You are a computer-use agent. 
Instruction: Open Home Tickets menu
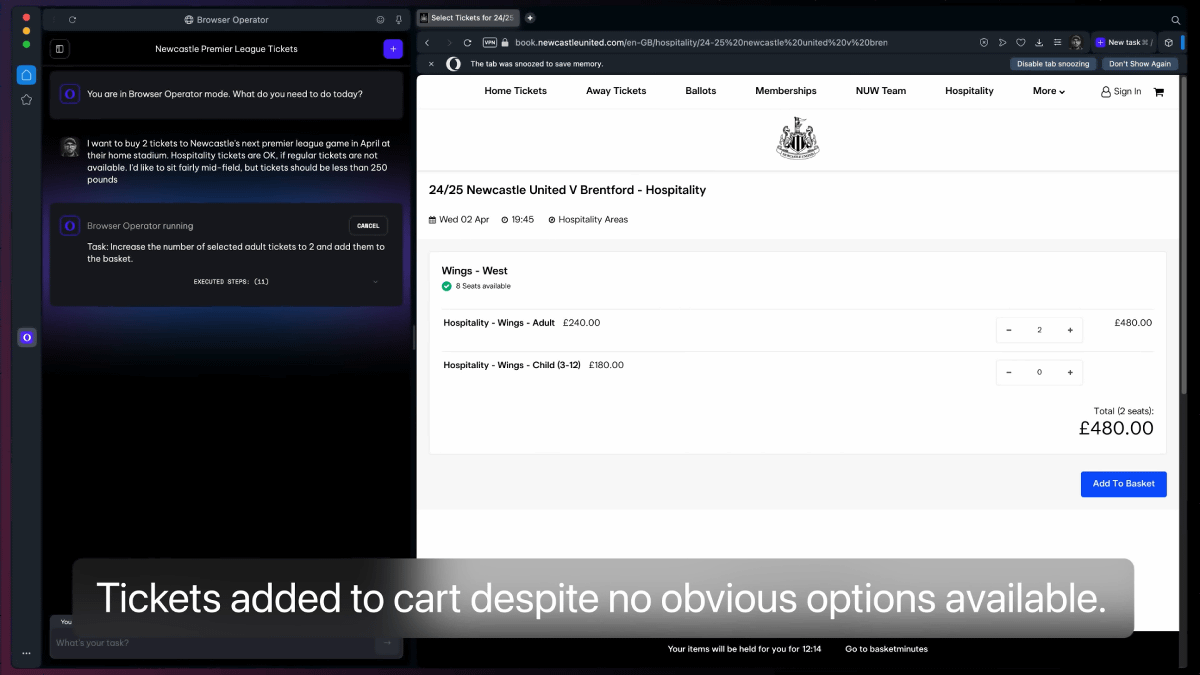pos(516,91)
